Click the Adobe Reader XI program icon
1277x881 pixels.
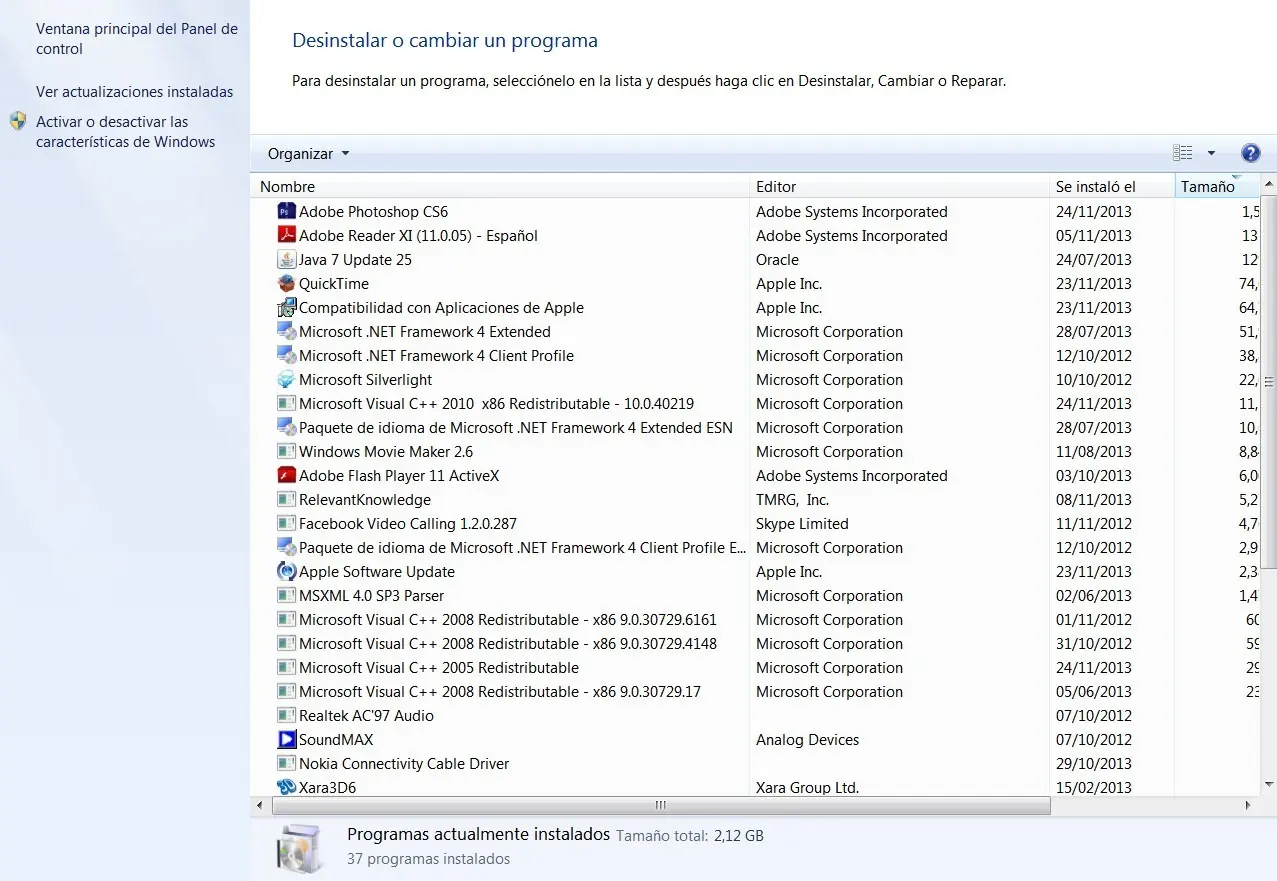287,236
